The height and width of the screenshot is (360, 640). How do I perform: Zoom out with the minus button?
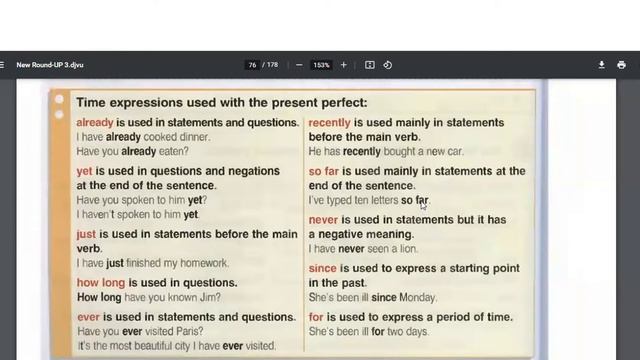[299, 65]
